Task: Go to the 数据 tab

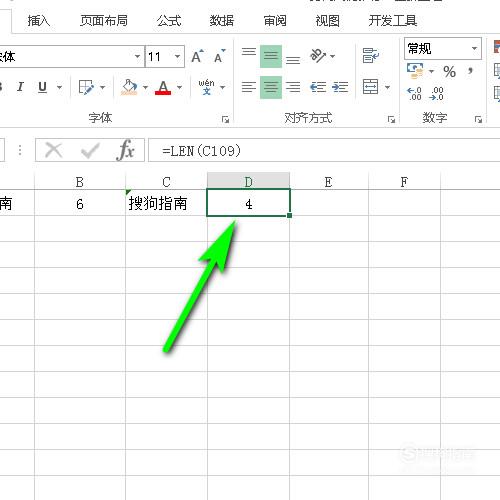Action: [222, 21]
